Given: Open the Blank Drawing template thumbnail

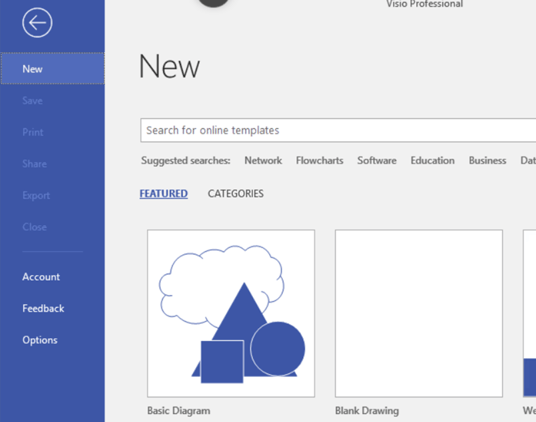Looking at the screenshot, I should (x=419, y=313).
